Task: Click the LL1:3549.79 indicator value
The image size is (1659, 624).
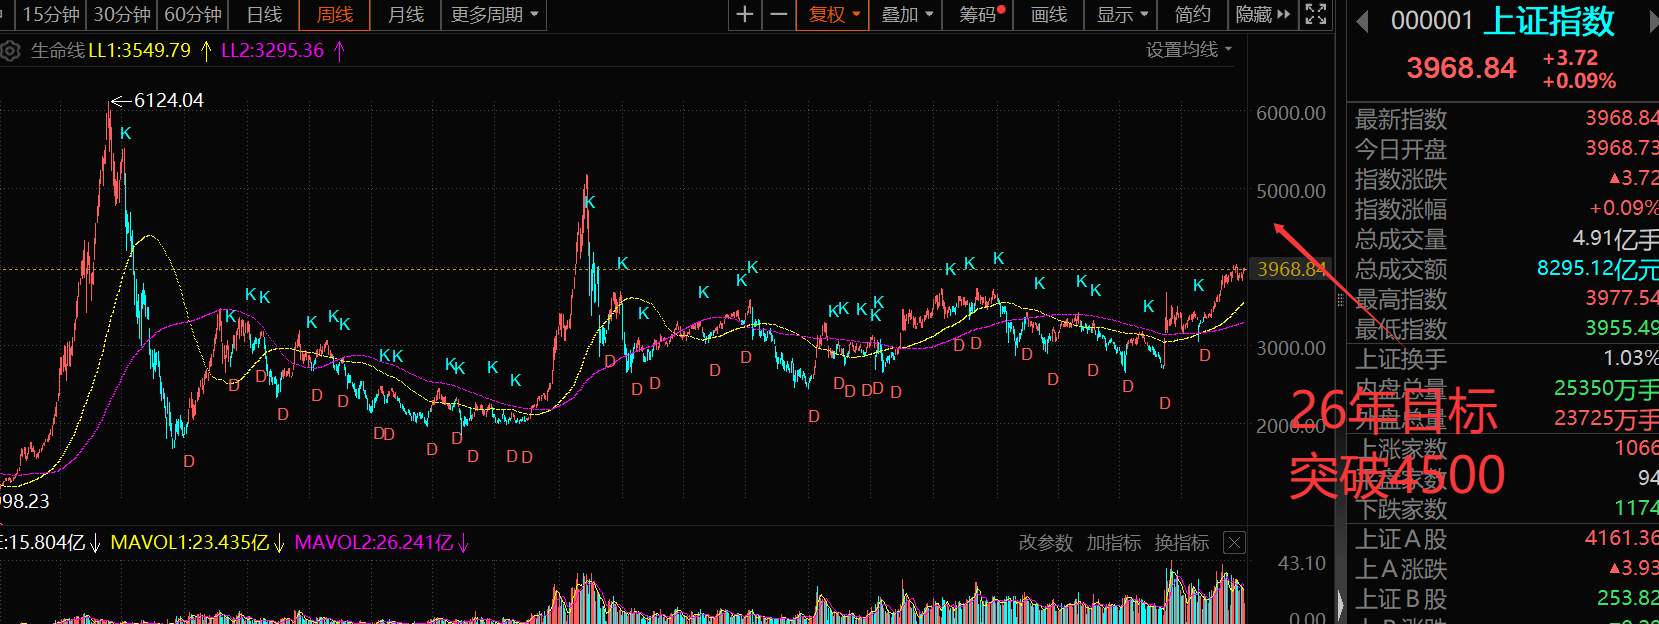Action: pyautogui.click(x=139, y=50)
